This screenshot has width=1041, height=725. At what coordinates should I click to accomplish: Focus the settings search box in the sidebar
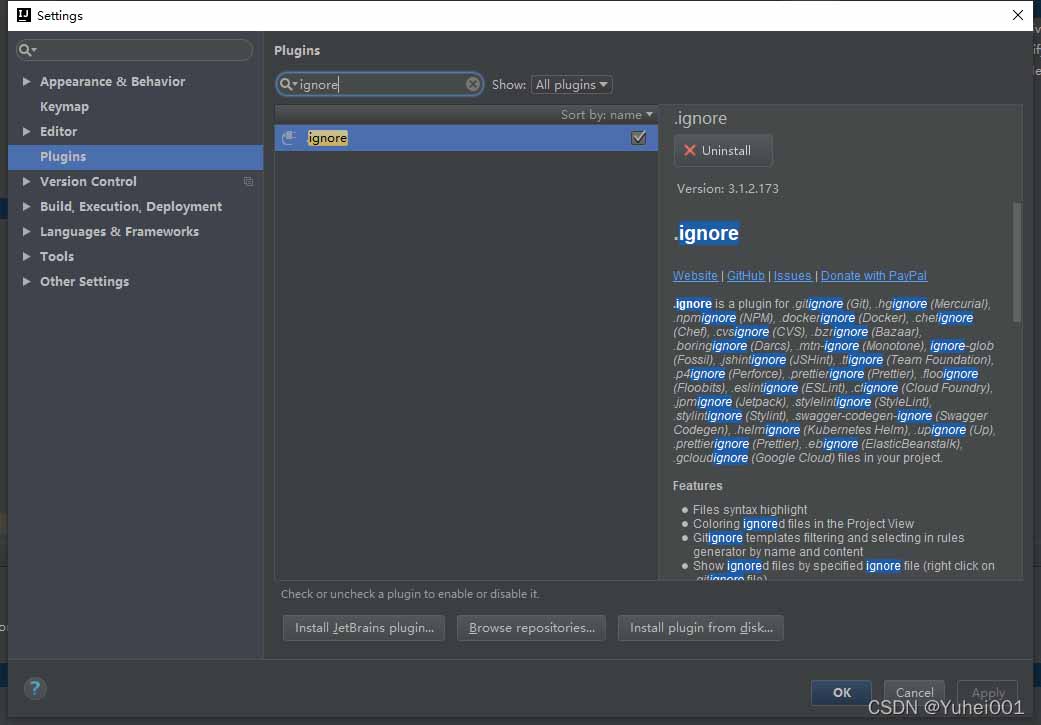135,50
